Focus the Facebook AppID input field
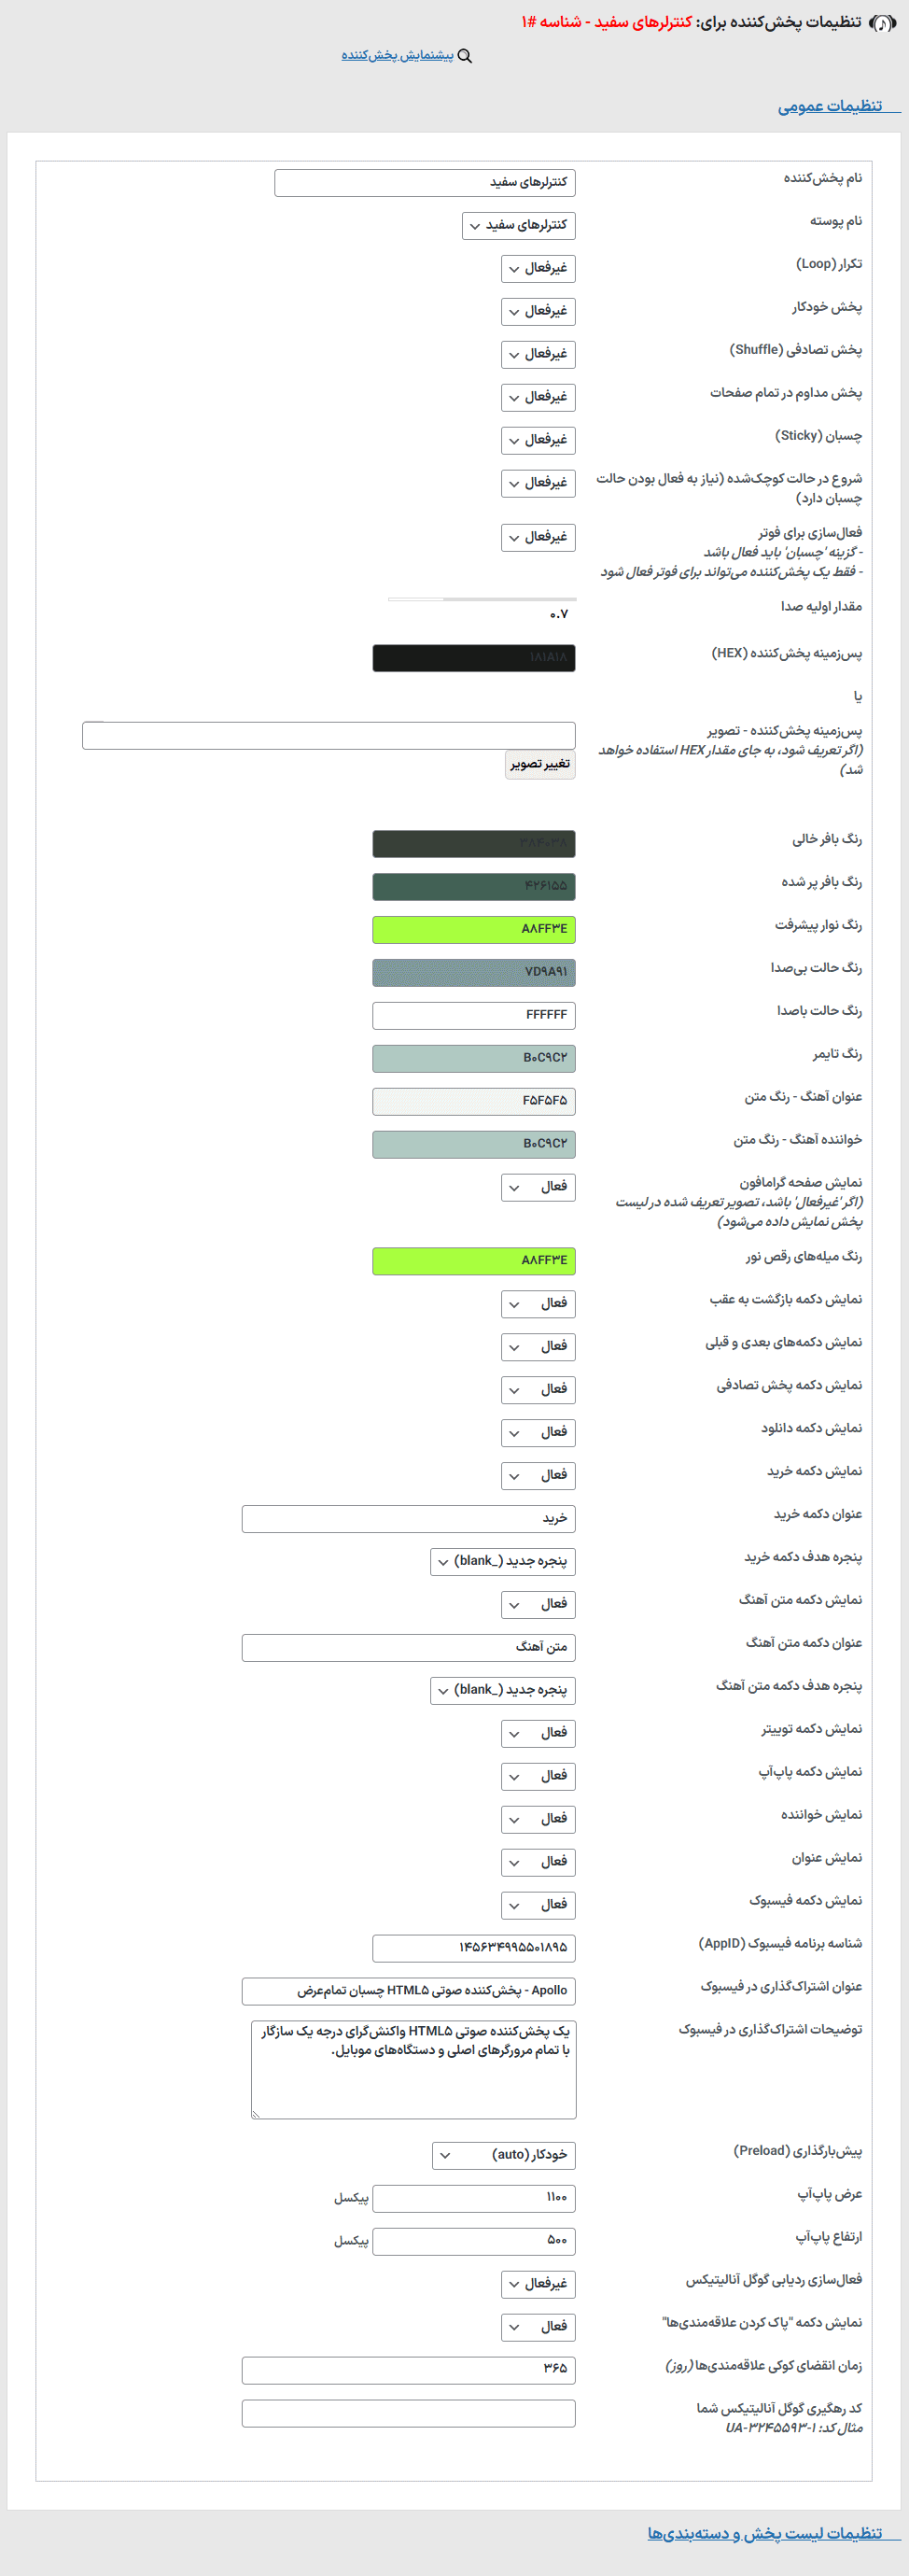909x2576 pixels. 473,1948
